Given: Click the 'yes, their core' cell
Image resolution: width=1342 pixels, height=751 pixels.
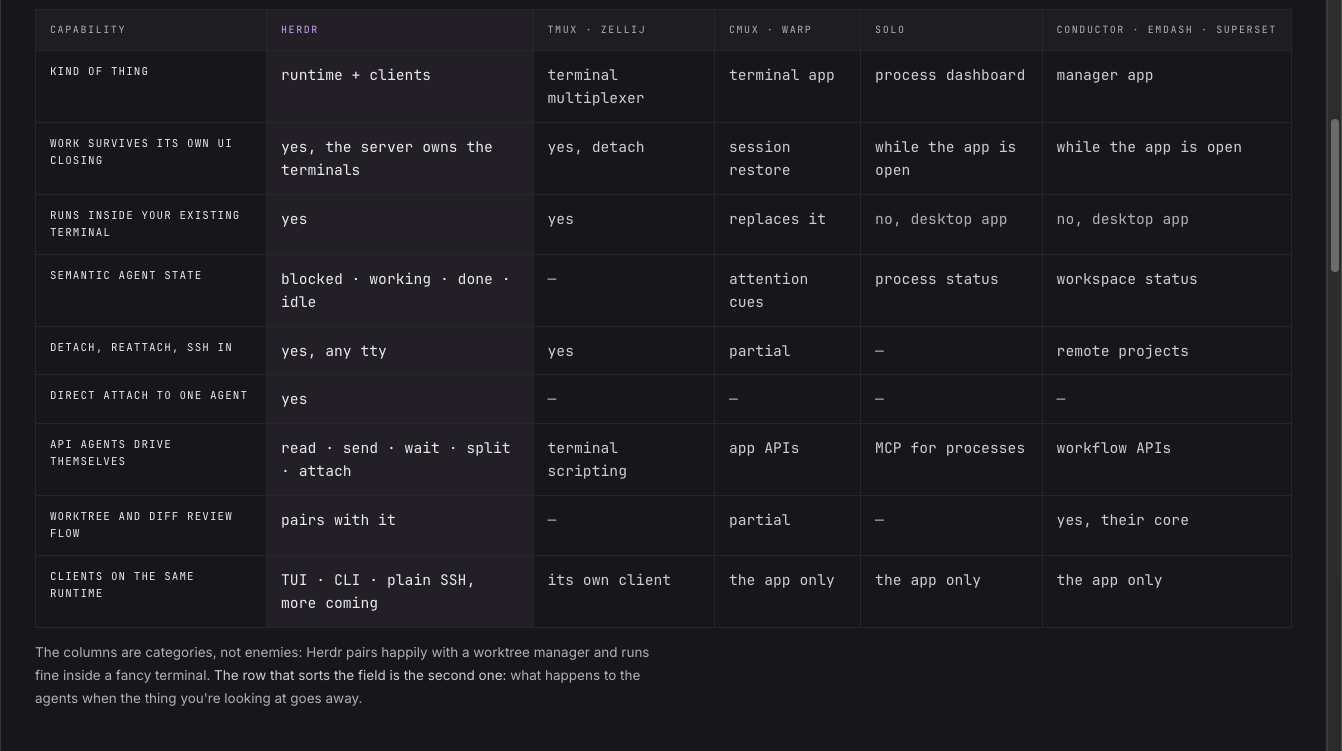Looking at the screenshot, I should click(x=1166, y=526).
